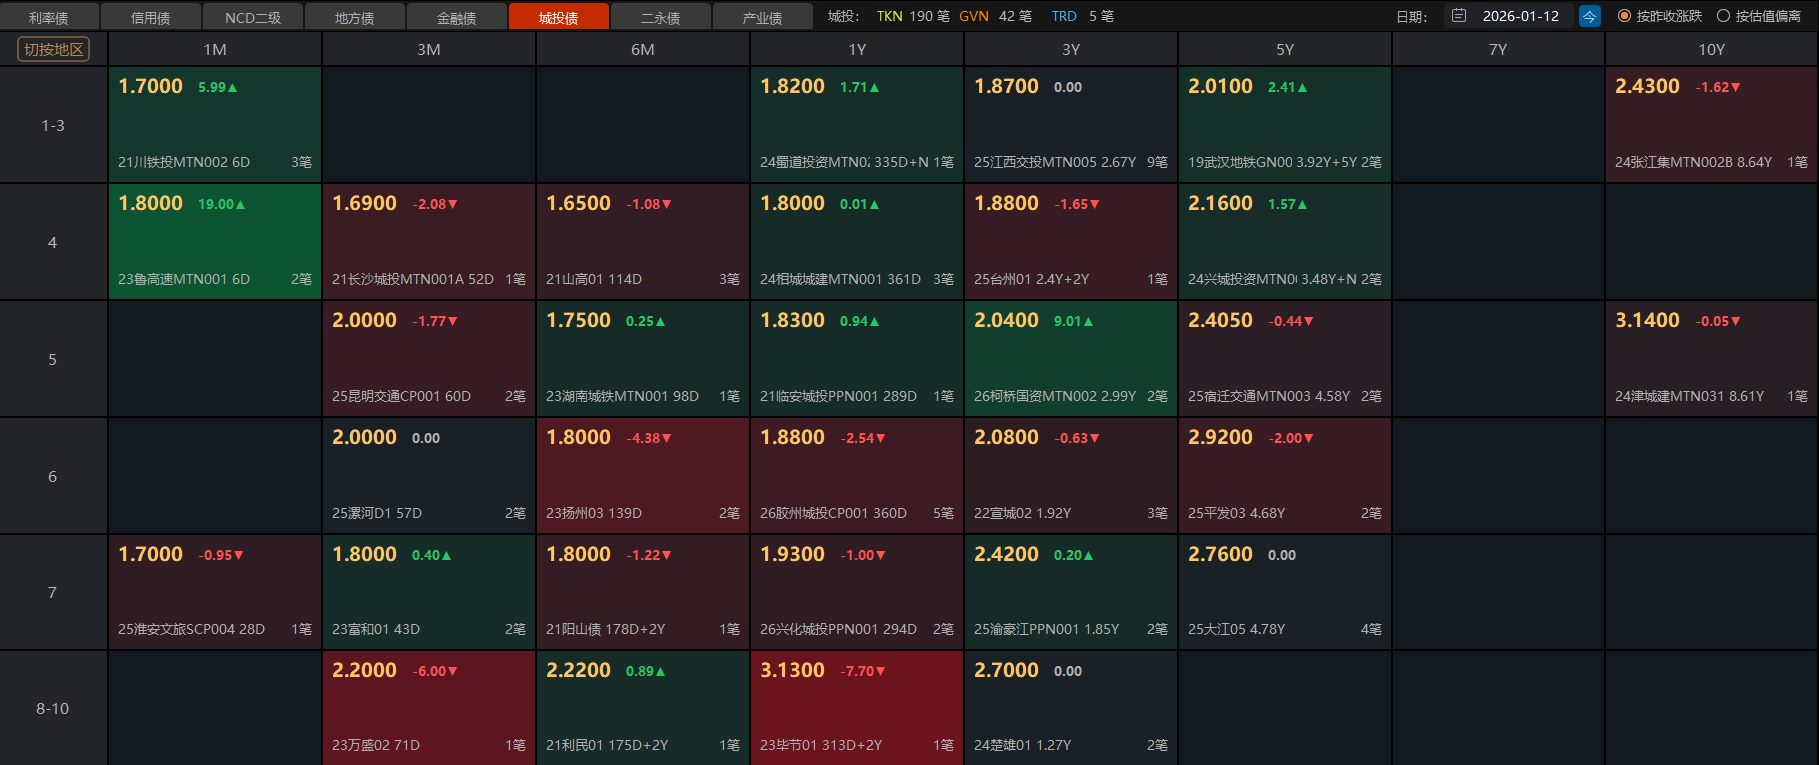Click the 7Y column header

coord(1498,49)
